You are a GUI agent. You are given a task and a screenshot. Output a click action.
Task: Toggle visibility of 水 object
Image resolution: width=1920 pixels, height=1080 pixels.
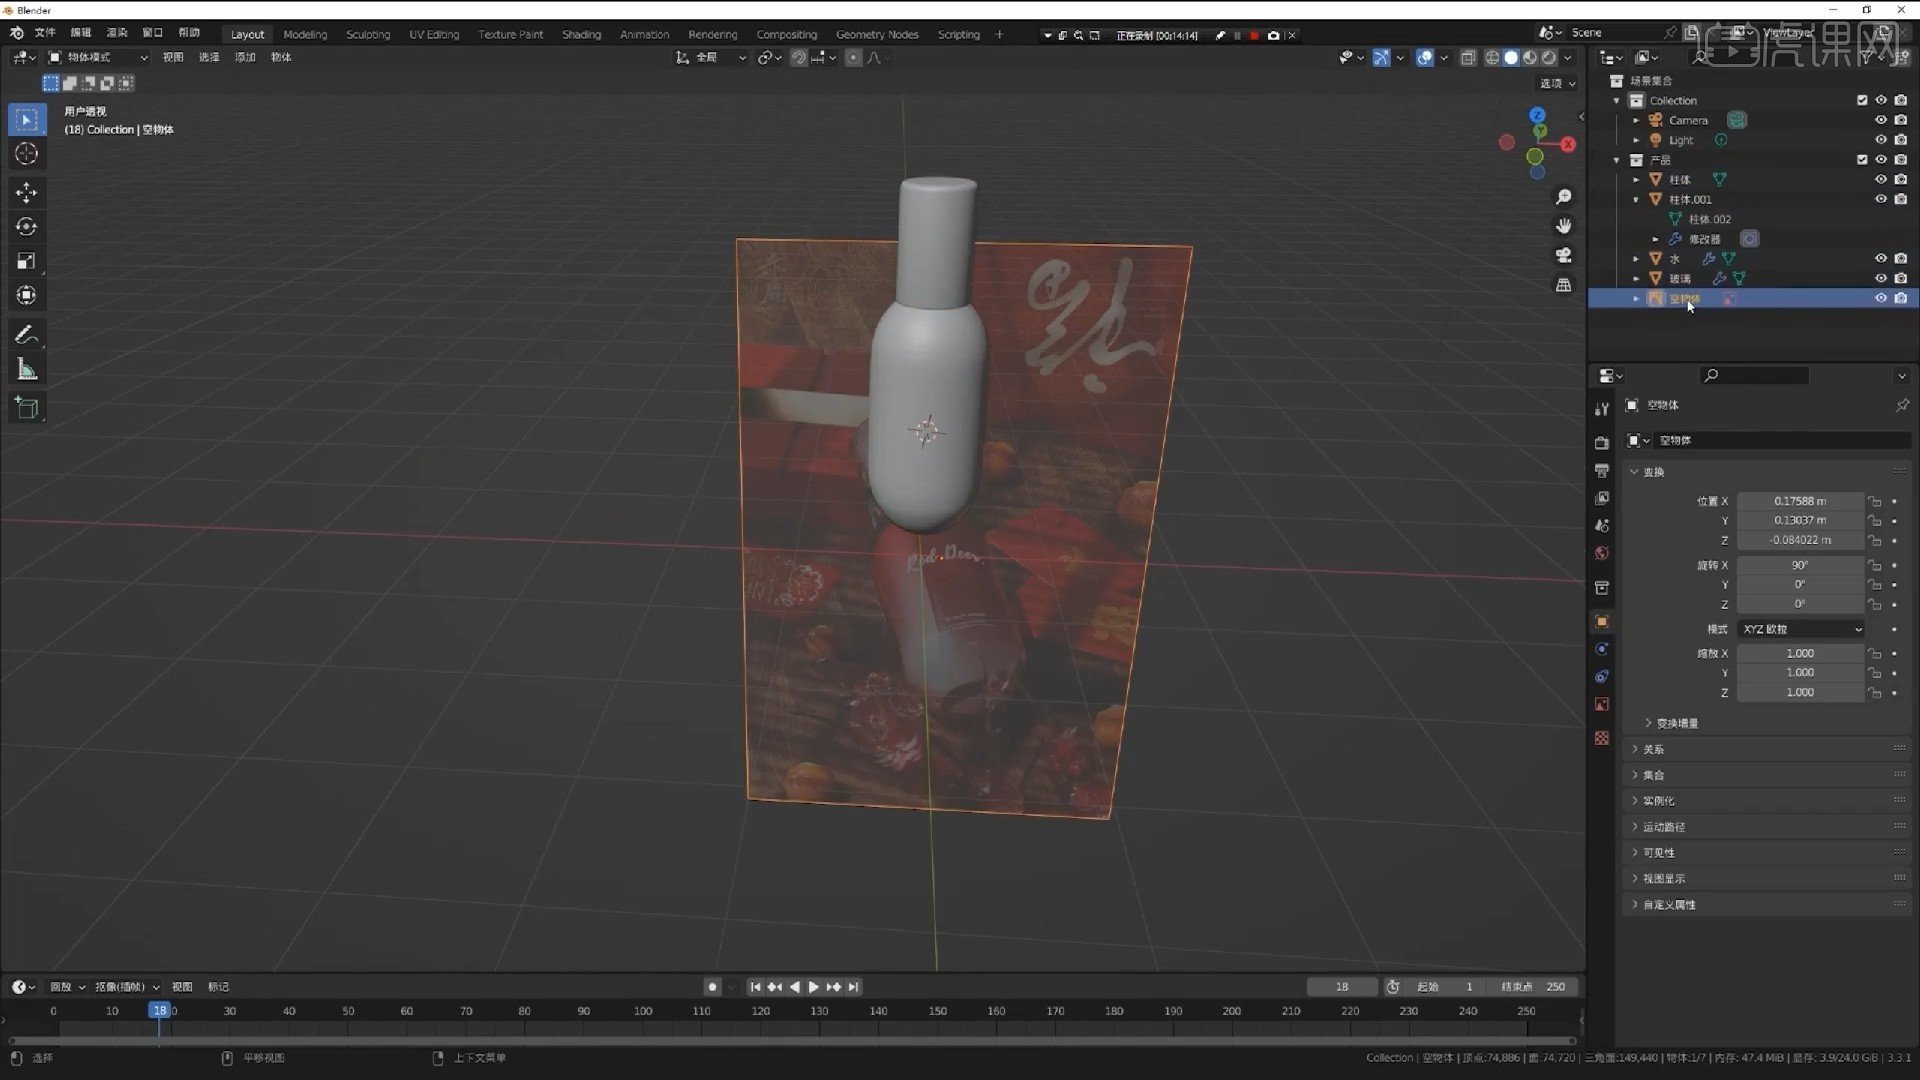coord(1881,258)
